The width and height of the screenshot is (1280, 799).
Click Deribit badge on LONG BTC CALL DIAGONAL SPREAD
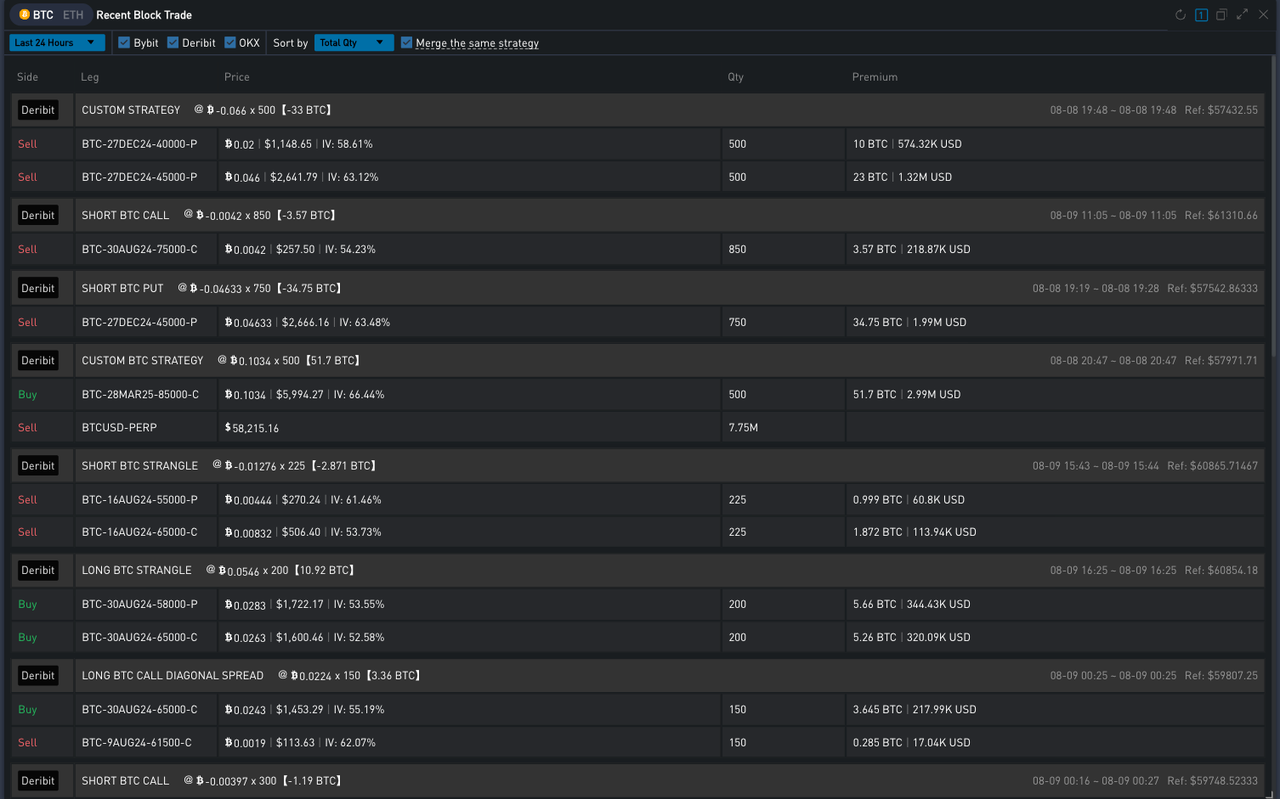tap(38, 675)
